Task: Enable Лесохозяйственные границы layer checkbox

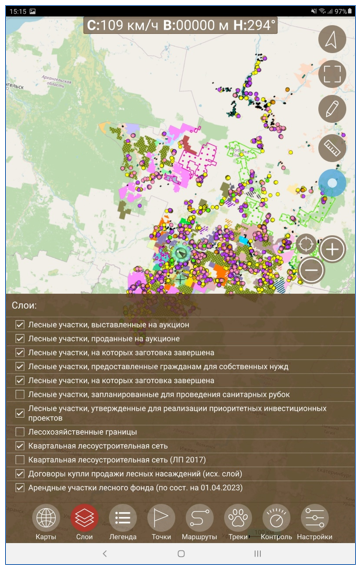Action: 20,432
